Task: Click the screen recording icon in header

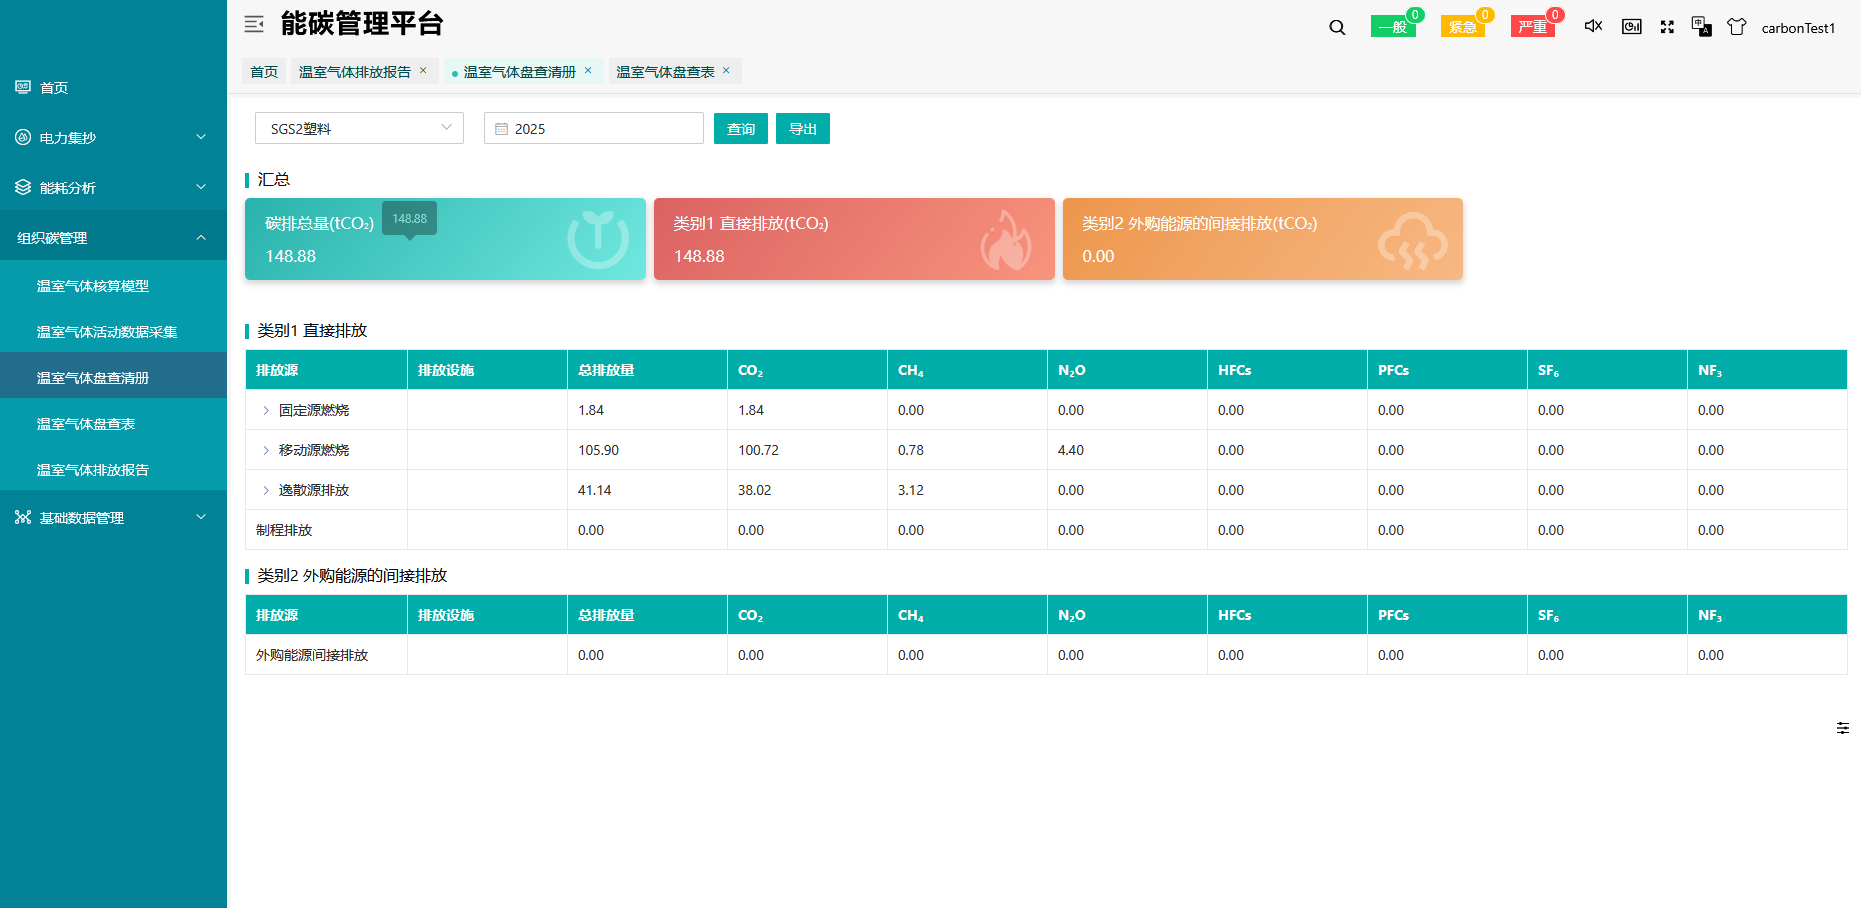Action: [x=1632, y=27]
